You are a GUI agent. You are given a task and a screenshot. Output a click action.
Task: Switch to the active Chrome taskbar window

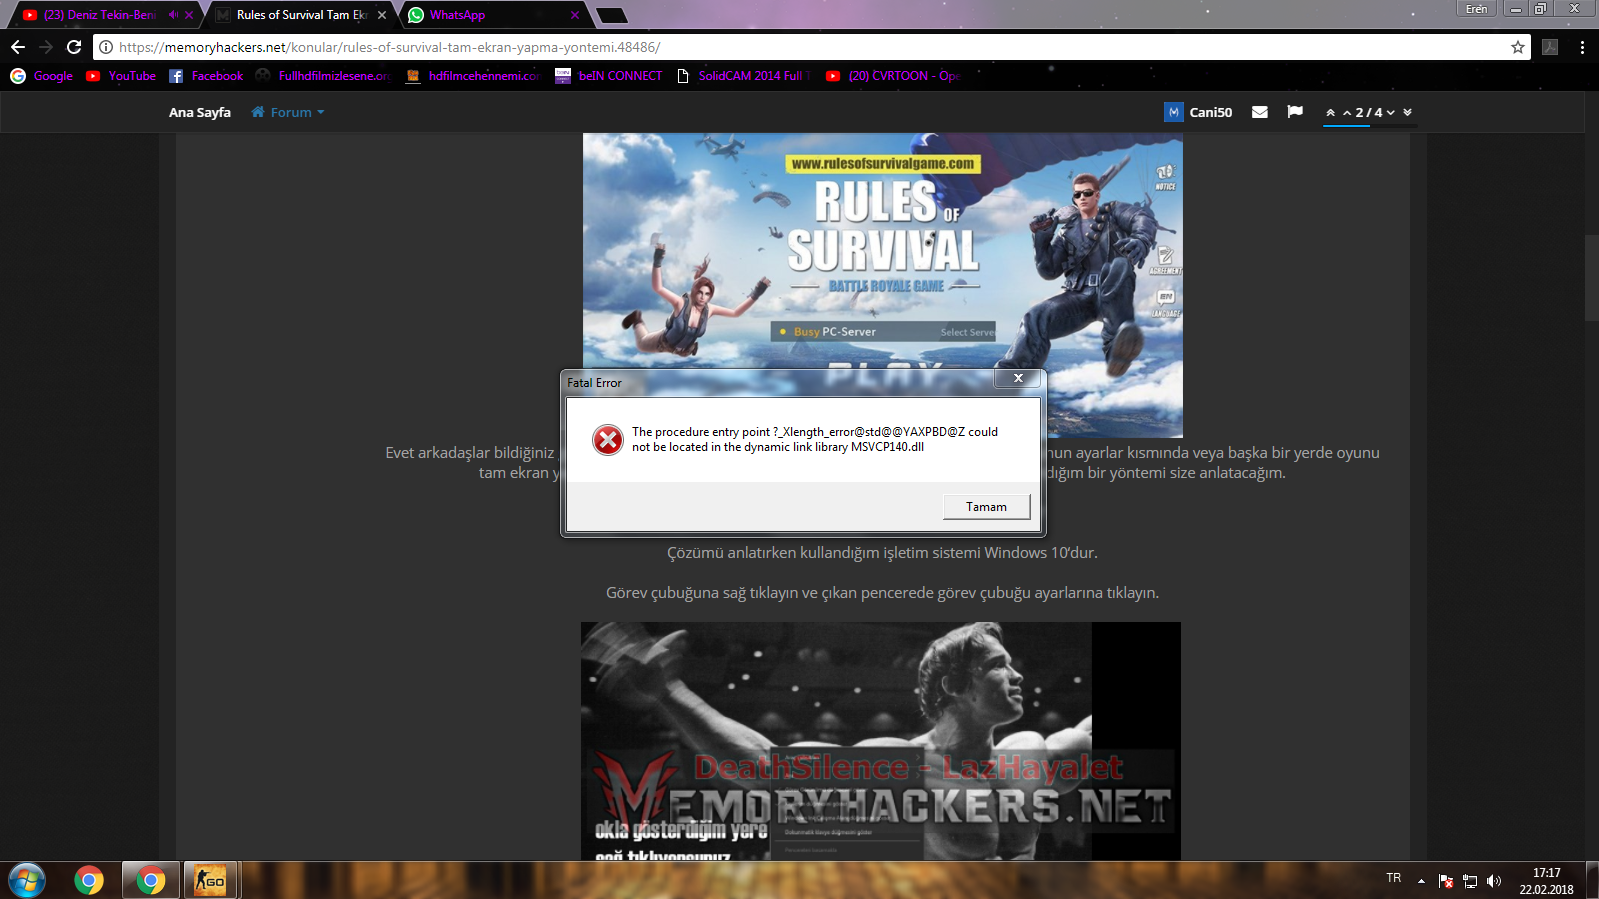click(151, 880)
